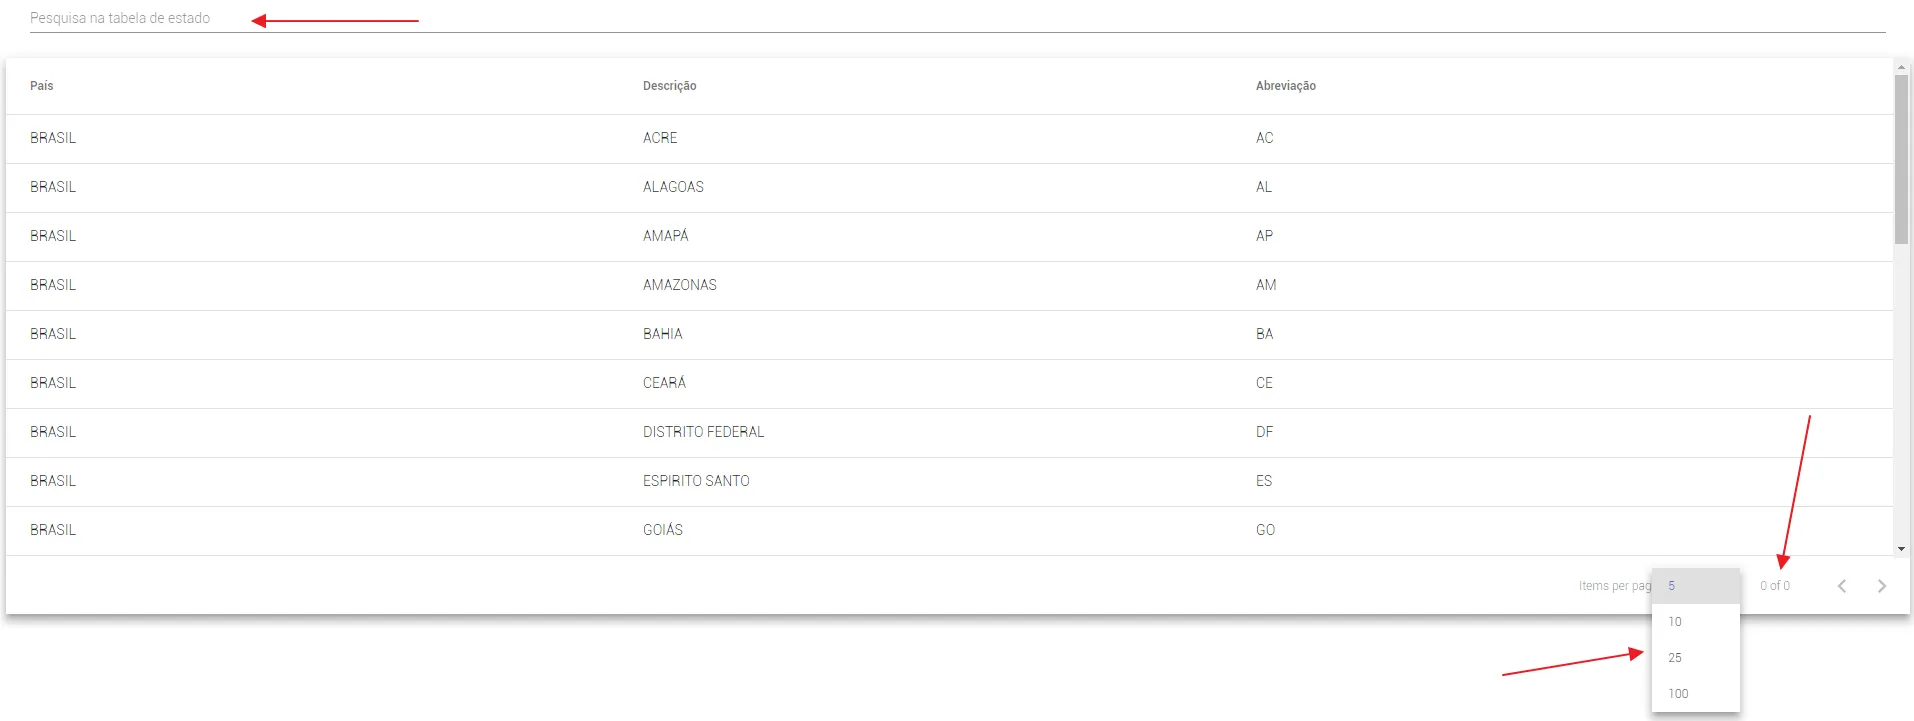Viewport: 1914px width, 721px height.
Task: Choose 10 items per page
Action: [x=1695, y=622]
